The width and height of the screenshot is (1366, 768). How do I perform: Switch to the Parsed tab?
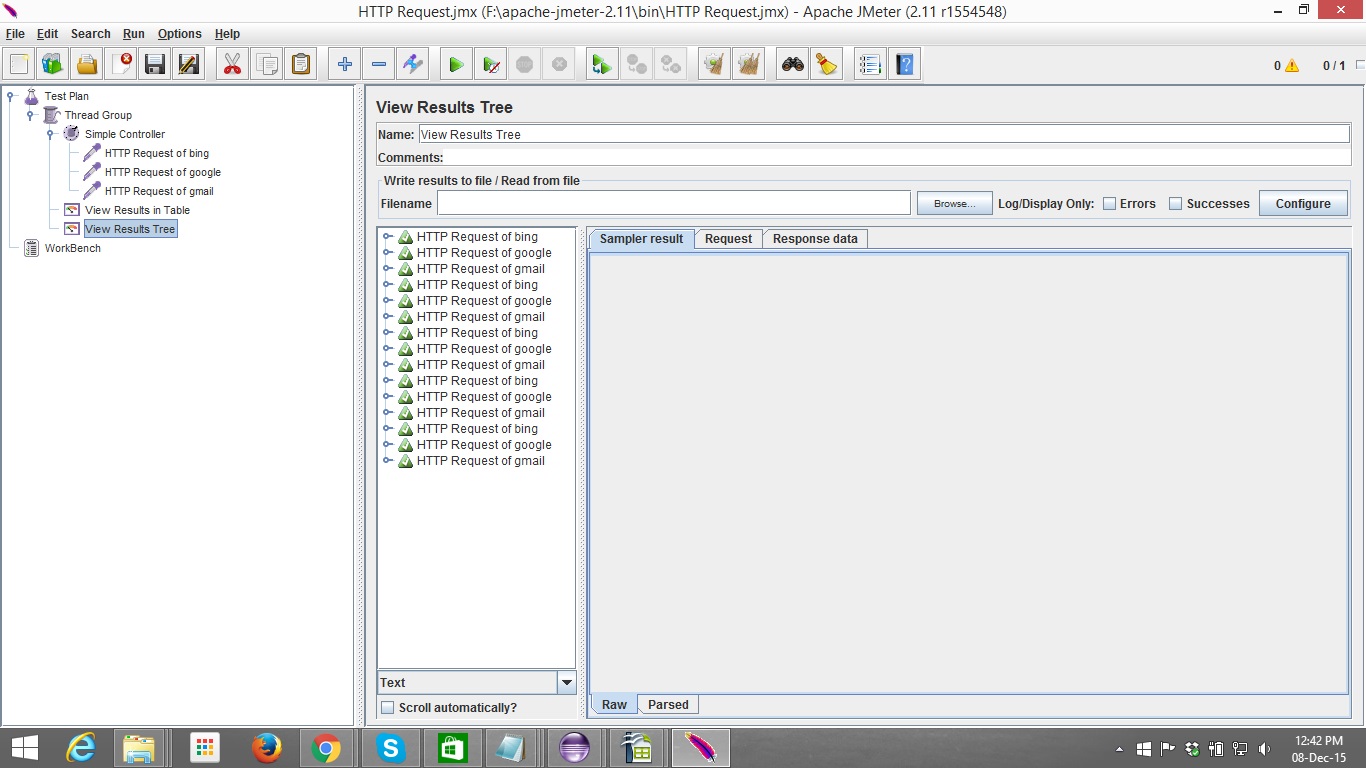(x=668, y=705)
